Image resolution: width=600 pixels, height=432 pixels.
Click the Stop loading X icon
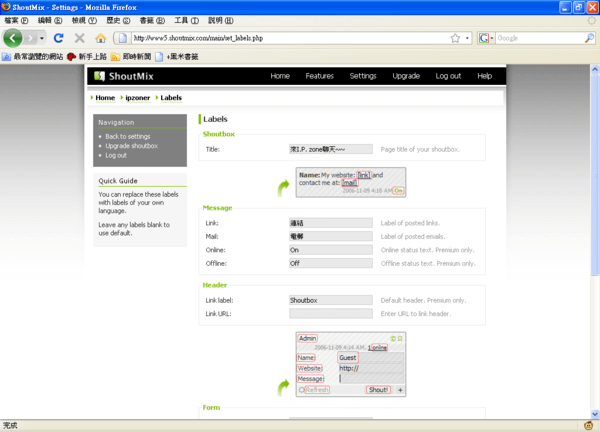[x=80, y=38]
